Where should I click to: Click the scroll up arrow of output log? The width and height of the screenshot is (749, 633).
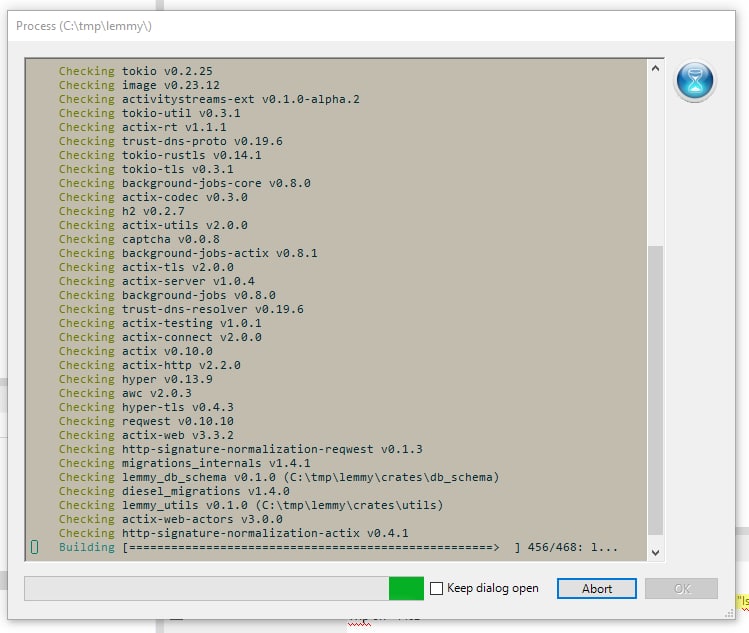coord(655,68)
